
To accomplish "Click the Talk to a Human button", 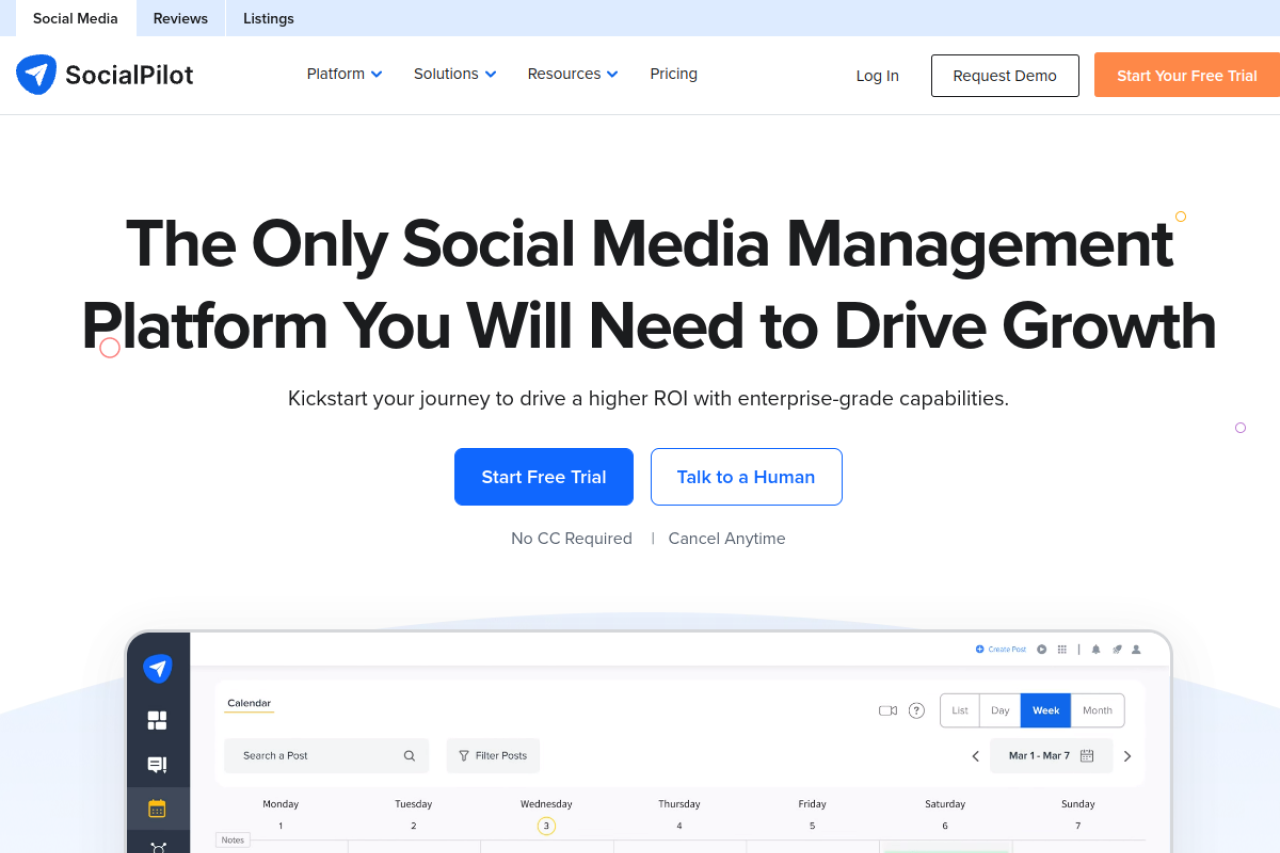I will click(x=746, y=477).
